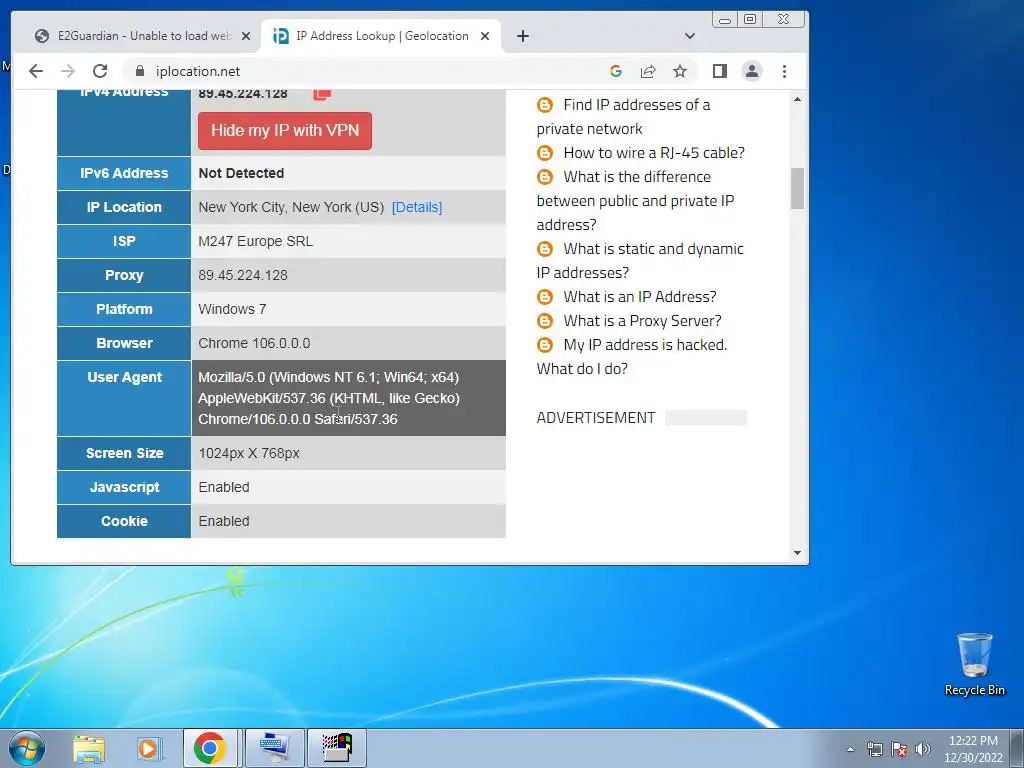Click the page scrollbar up arrow

797,99
